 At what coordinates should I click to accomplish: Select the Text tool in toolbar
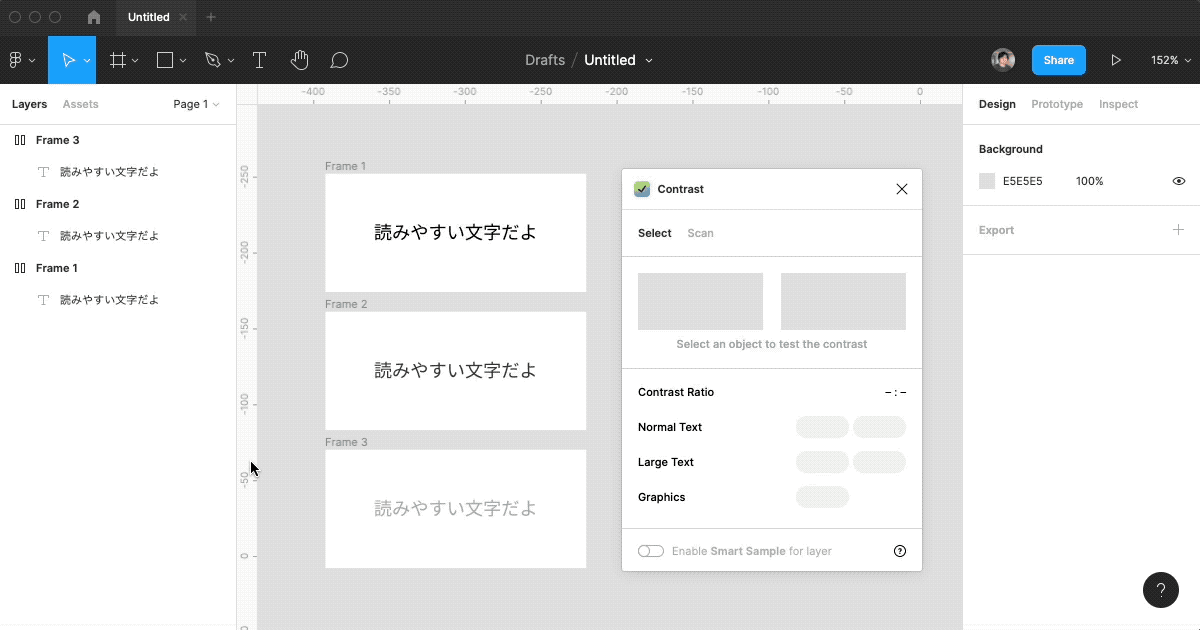pos(259,60)
